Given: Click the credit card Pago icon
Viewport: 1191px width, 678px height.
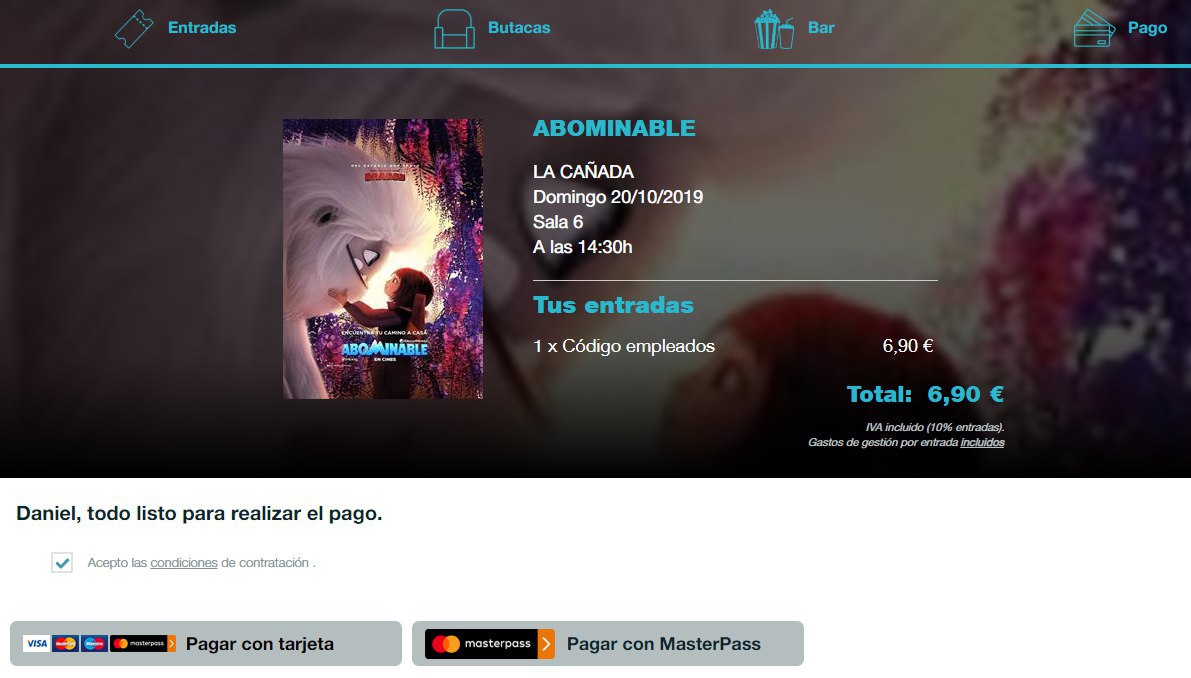Looking at the screenshot, I should [x=1094, y=29].
